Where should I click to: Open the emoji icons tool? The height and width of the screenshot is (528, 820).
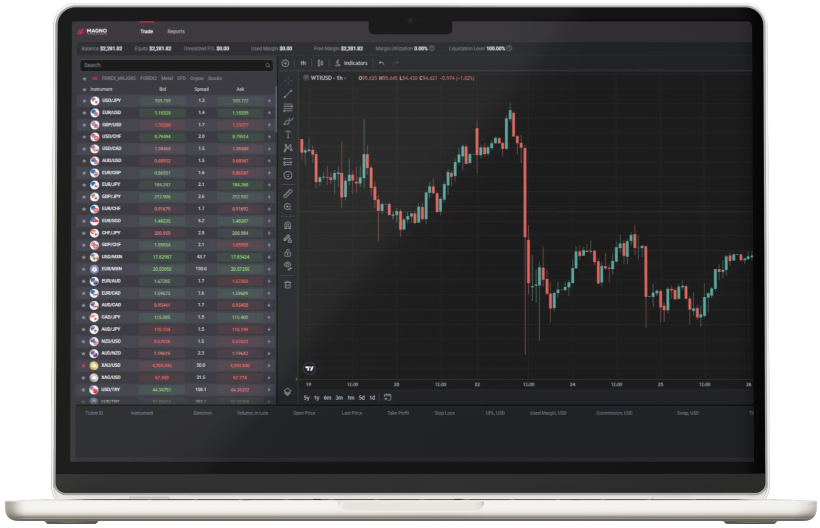pos(288,175)
